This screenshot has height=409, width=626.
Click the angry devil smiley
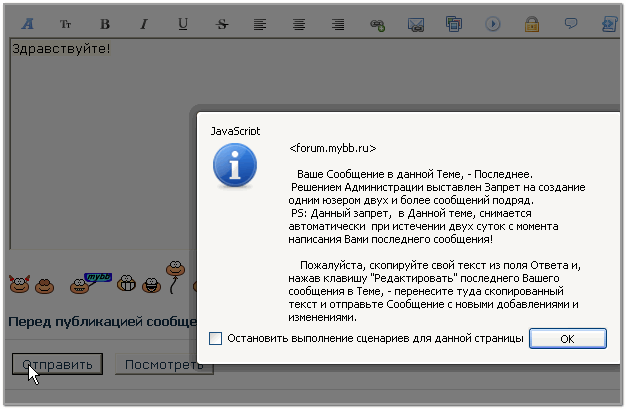20,284
